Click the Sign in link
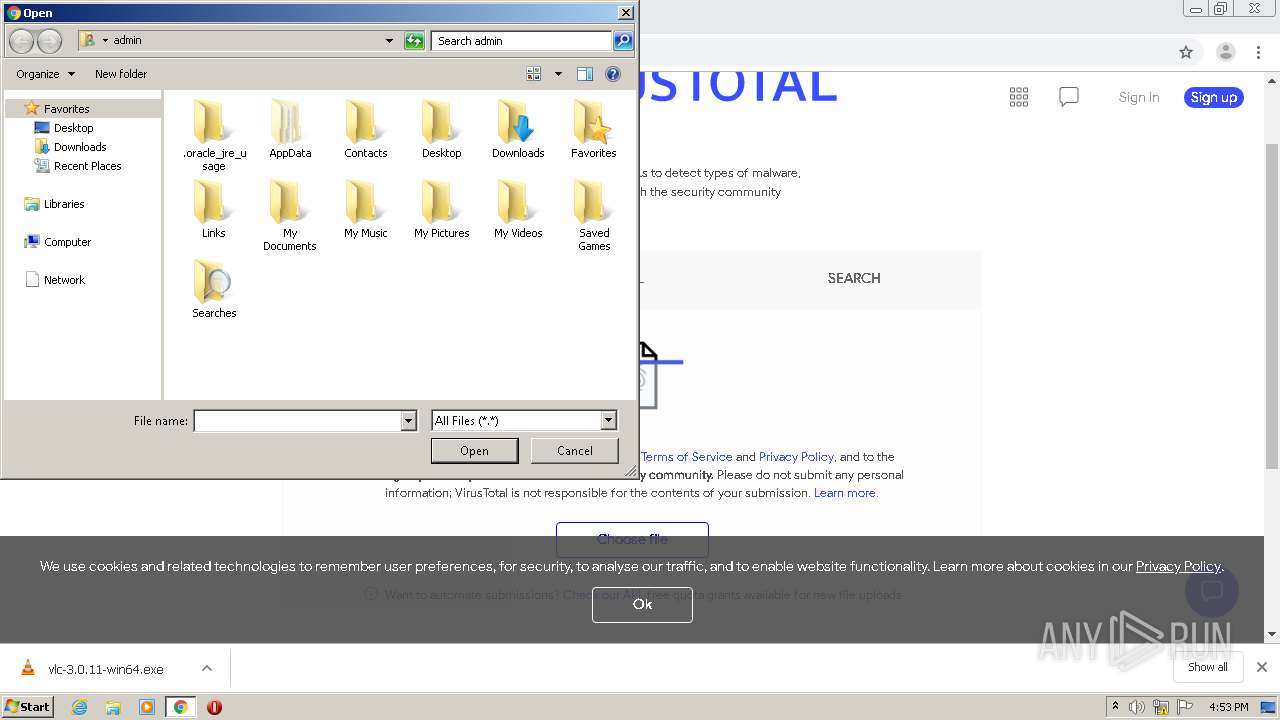This screenshot has width=1280, height=720. pyautogui.click(x=1139, y=97)
